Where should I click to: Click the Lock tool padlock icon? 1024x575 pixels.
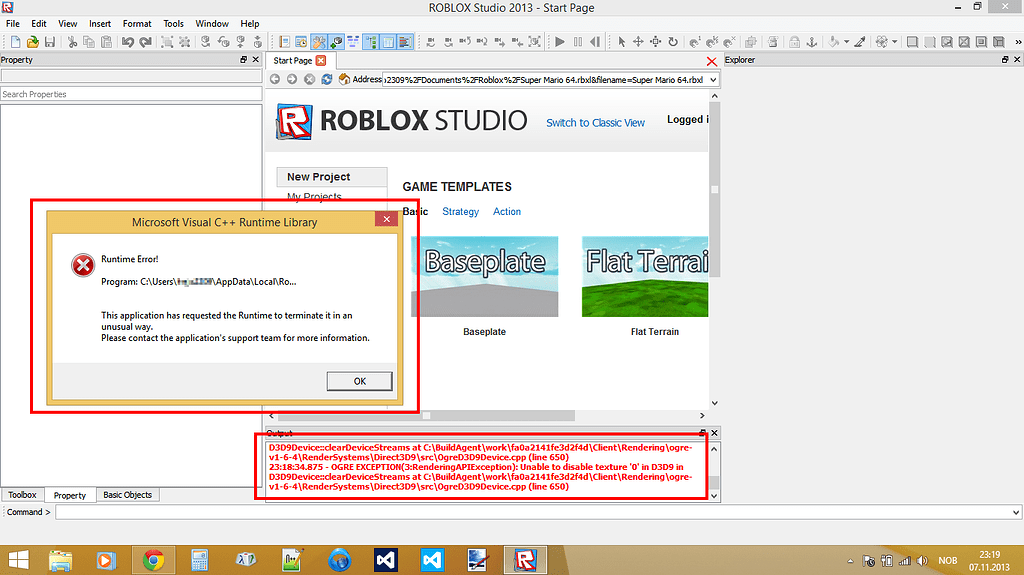794,42
